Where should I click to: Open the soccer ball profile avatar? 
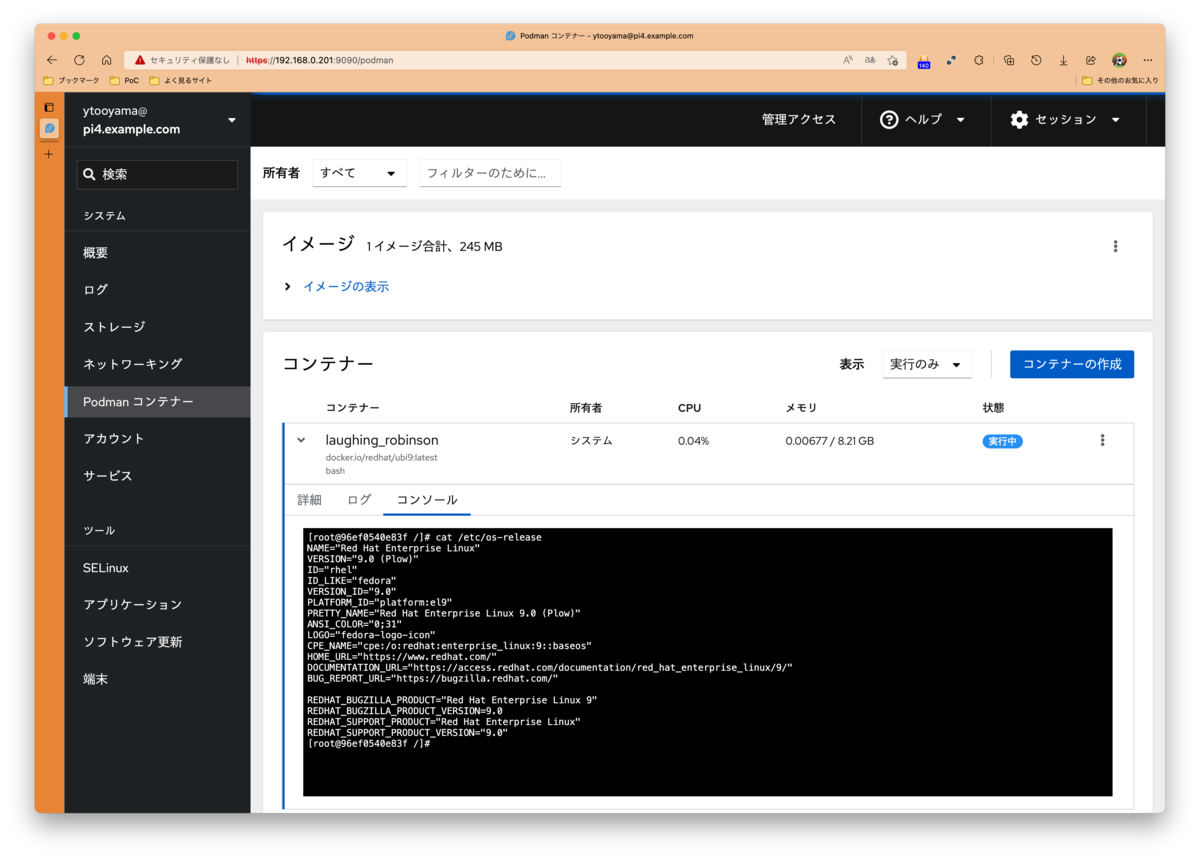point(1119,60)
